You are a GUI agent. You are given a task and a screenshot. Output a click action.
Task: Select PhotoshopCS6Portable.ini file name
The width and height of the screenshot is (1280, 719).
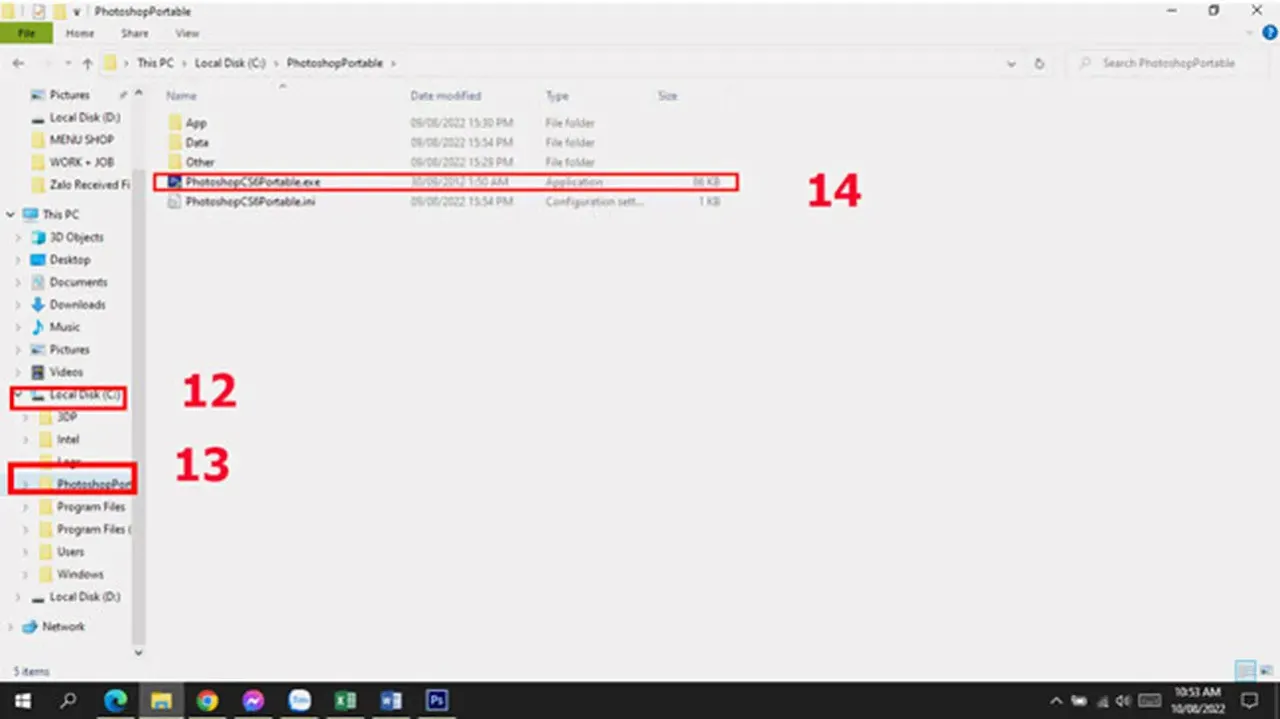pyautogui.click(x=252, y=202)
